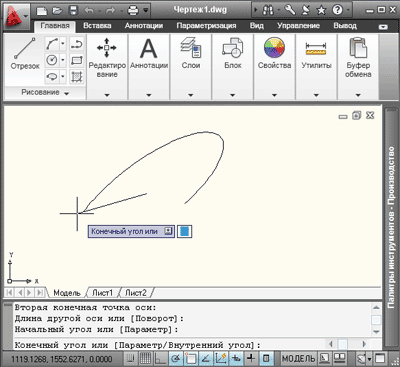Undo the last action

[x=89, y=10]
